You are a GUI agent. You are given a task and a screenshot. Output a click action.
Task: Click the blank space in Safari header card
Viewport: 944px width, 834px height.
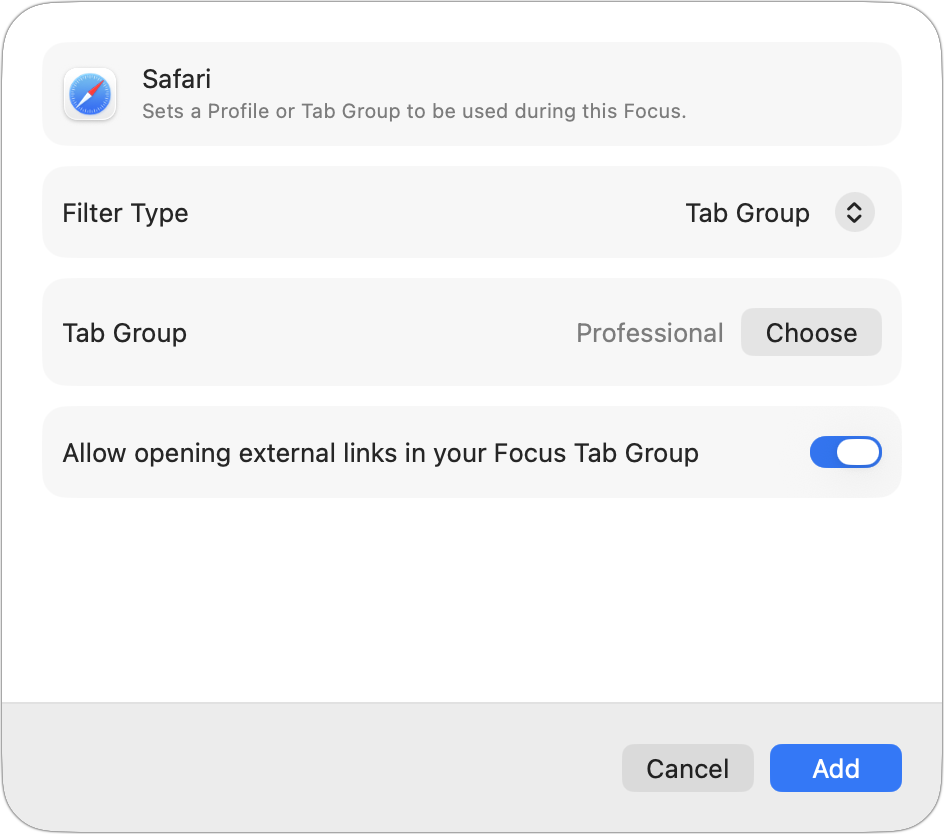[x=790, y=94]
